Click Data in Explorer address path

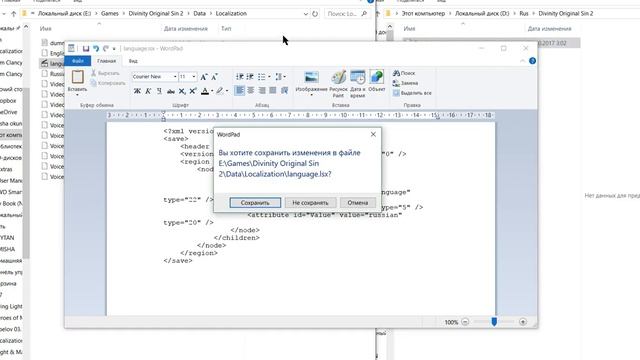tap(200, 13)
